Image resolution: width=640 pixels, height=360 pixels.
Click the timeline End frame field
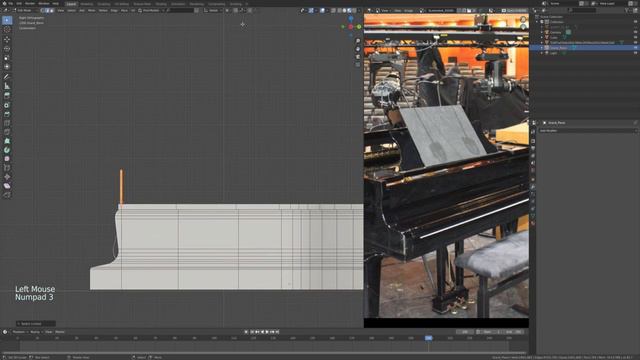(x=513, y=332)
